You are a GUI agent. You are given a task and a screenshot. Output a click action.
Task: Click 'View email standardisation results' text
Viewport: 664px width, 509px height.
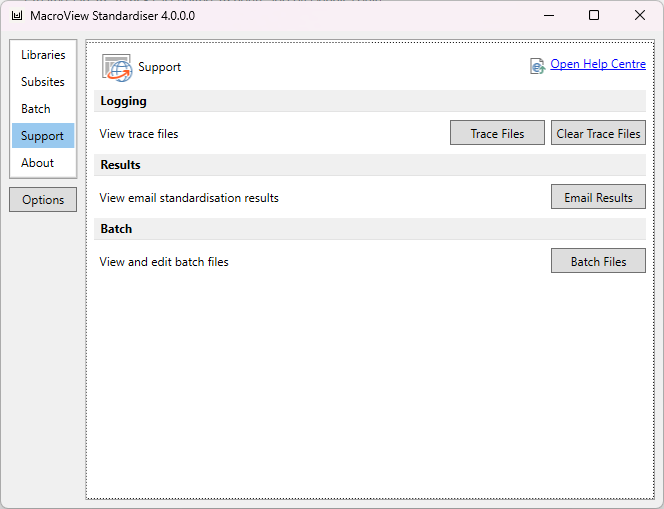(189, 198)
